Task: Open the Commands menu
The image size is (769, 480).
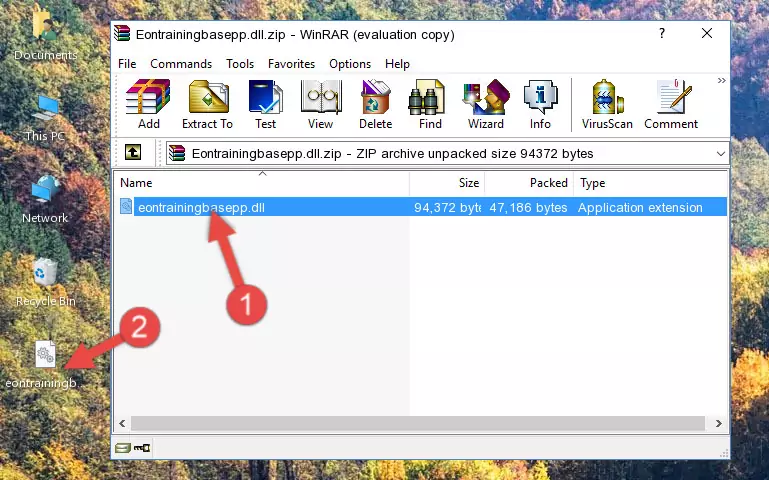Action: click(181, 64)
